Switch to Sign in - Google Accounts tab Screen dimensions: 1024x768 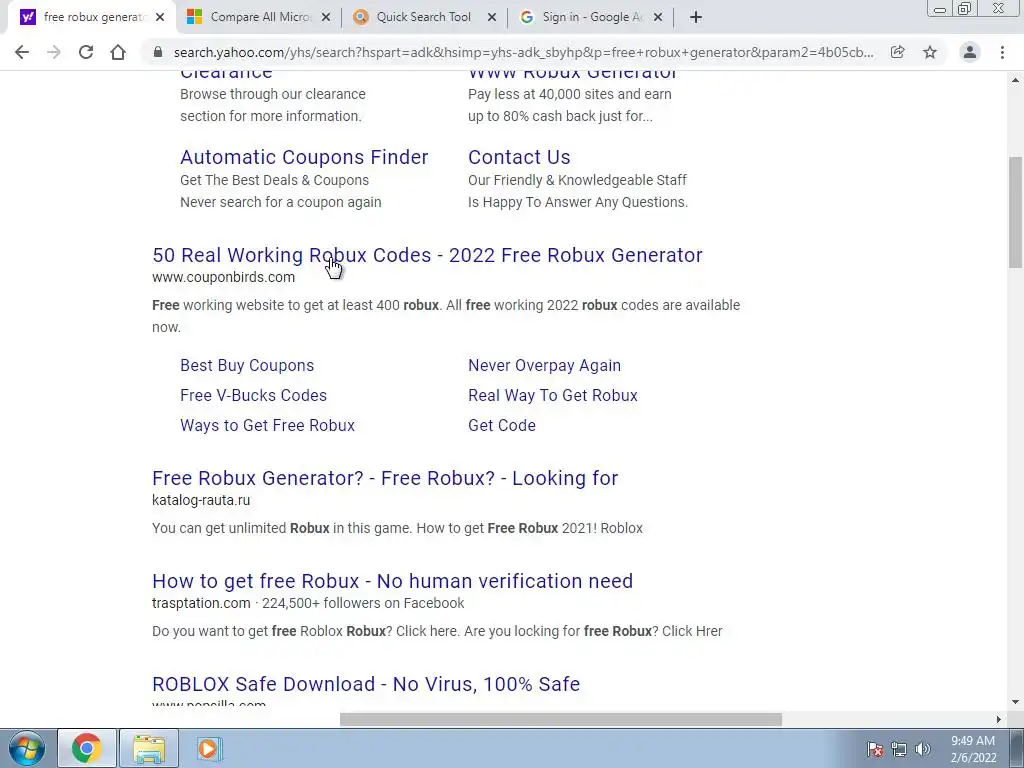590,17
